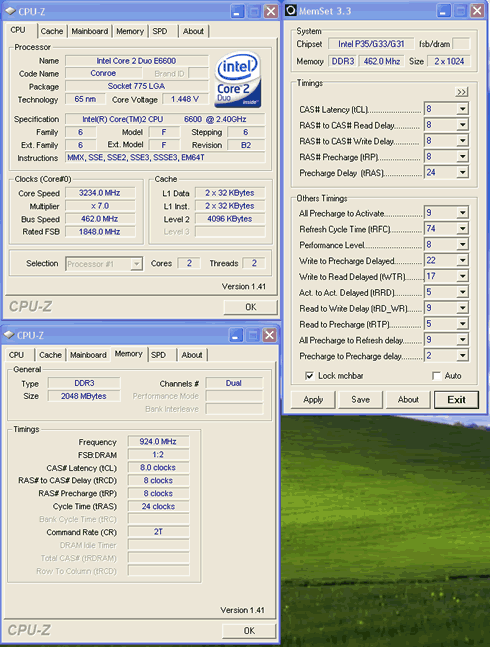
Task: Close the bottom CPU-Z window
Action: tap(269, 335)
